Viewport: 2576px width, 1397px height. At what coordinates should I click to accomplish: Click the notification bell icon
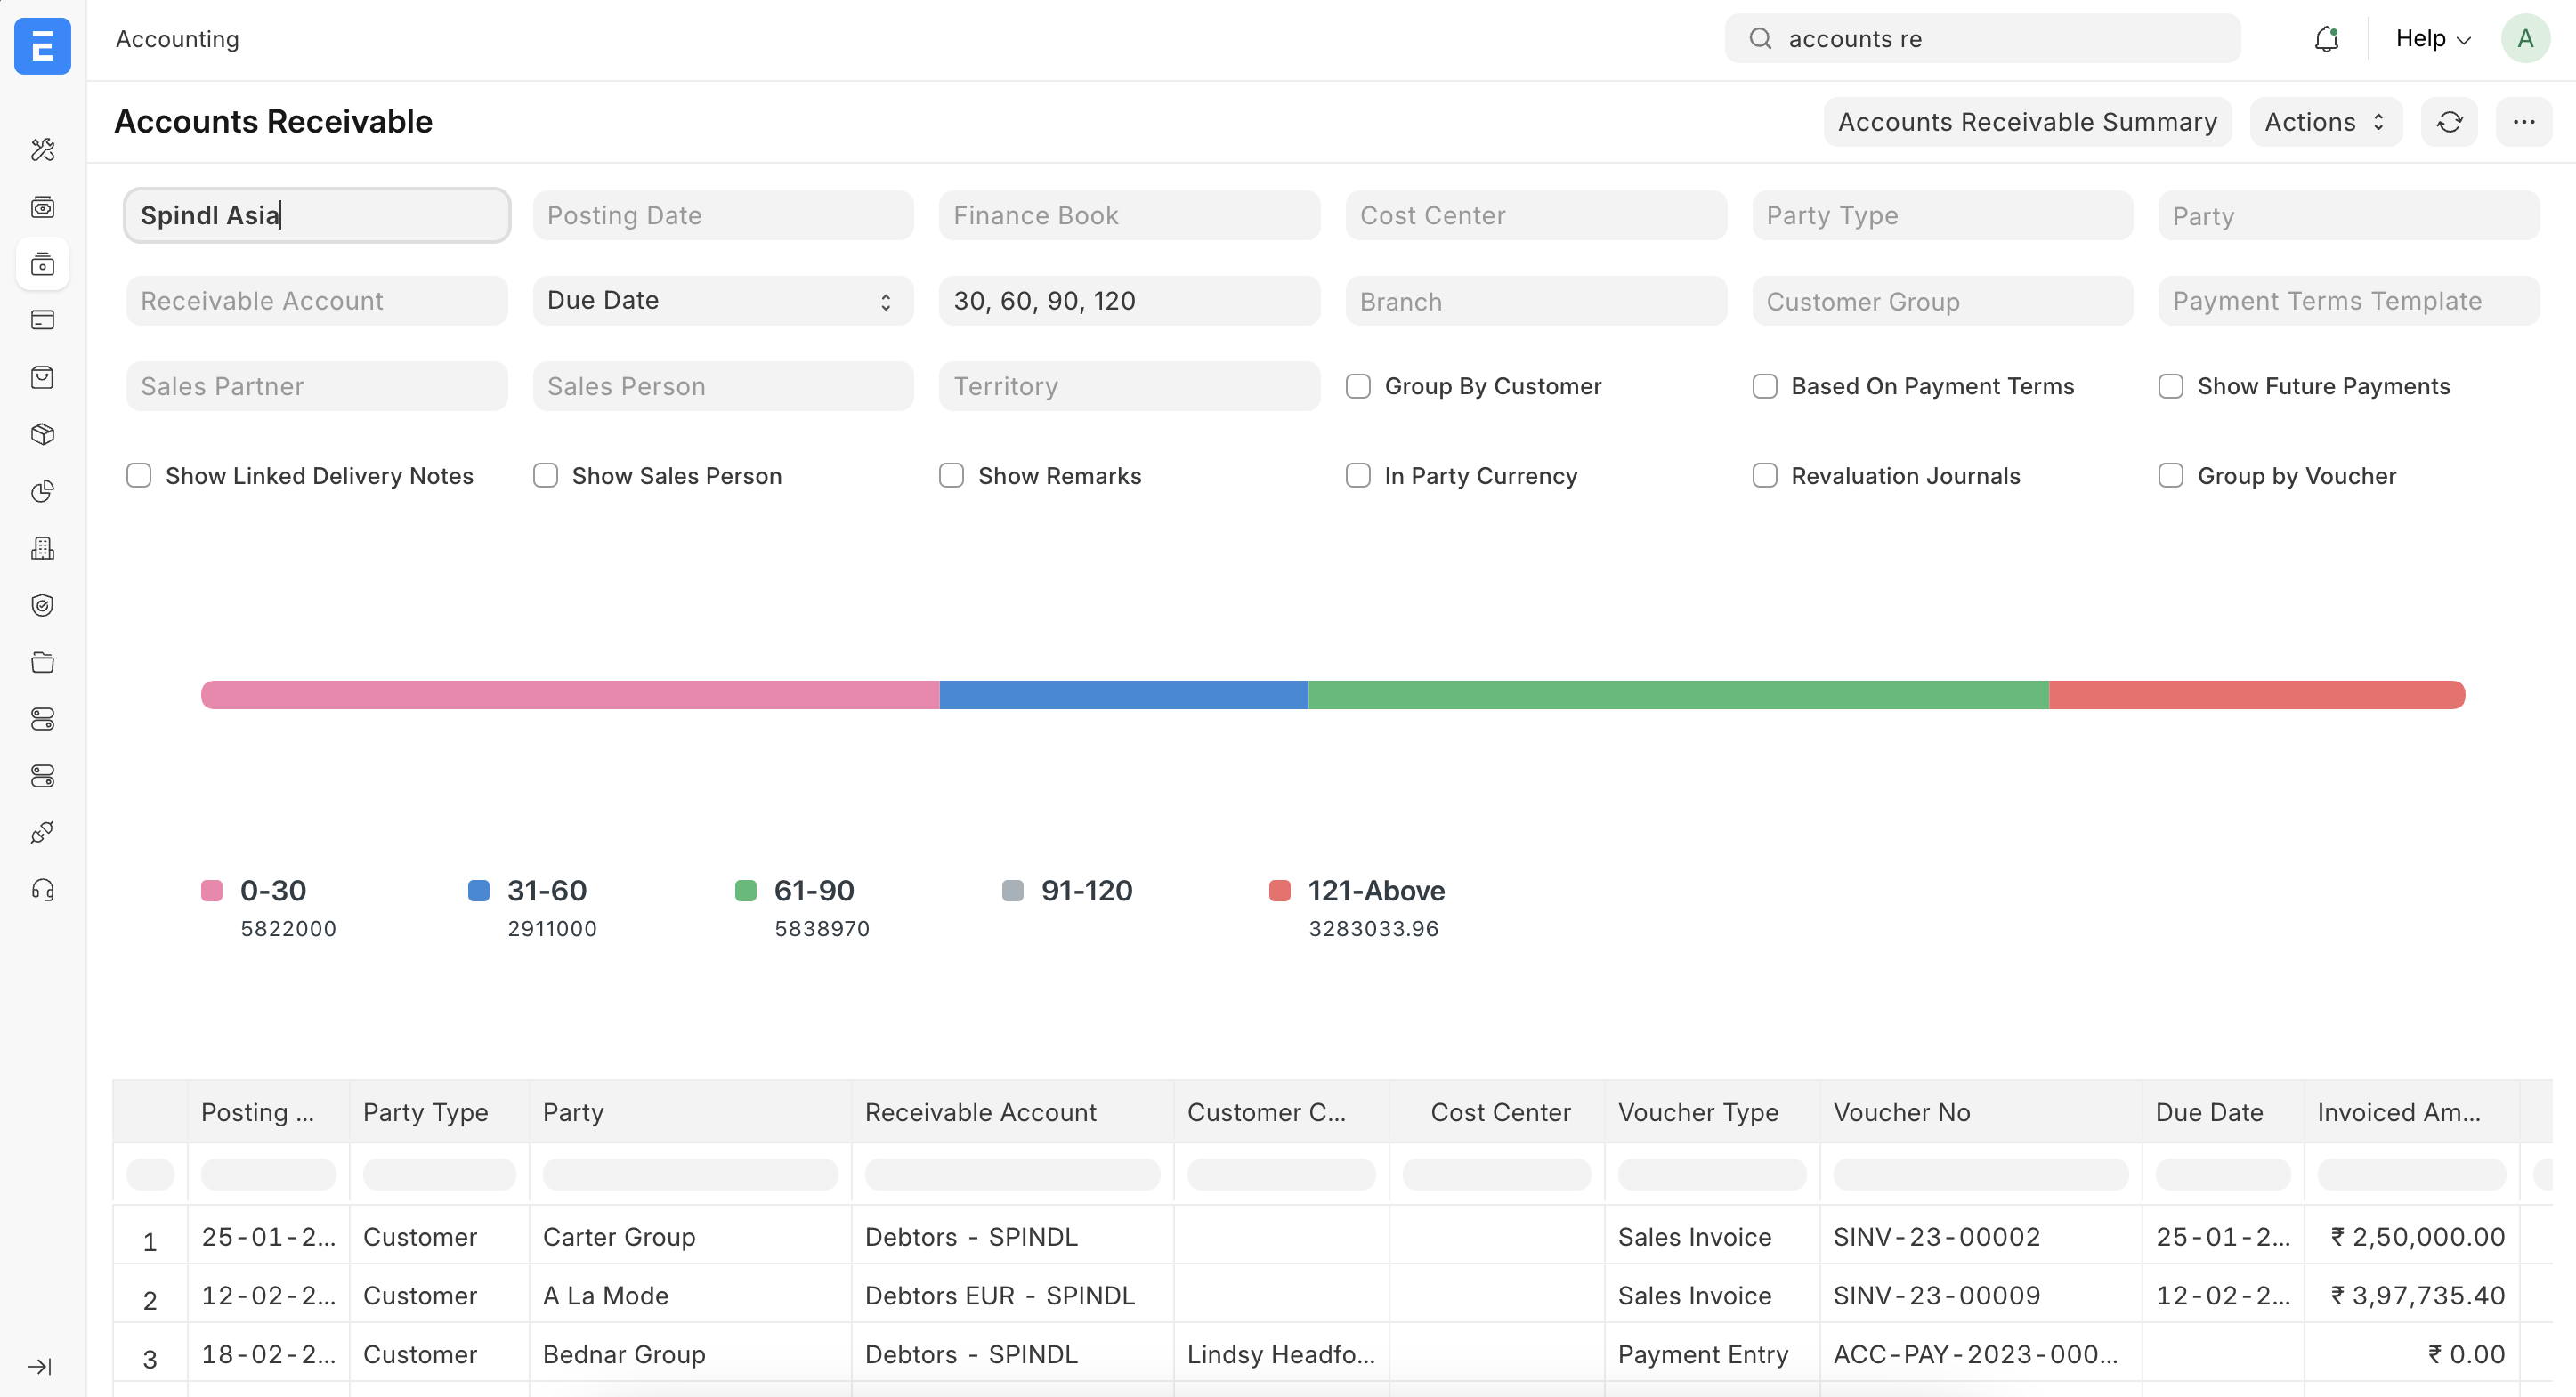pos(2327,38)
